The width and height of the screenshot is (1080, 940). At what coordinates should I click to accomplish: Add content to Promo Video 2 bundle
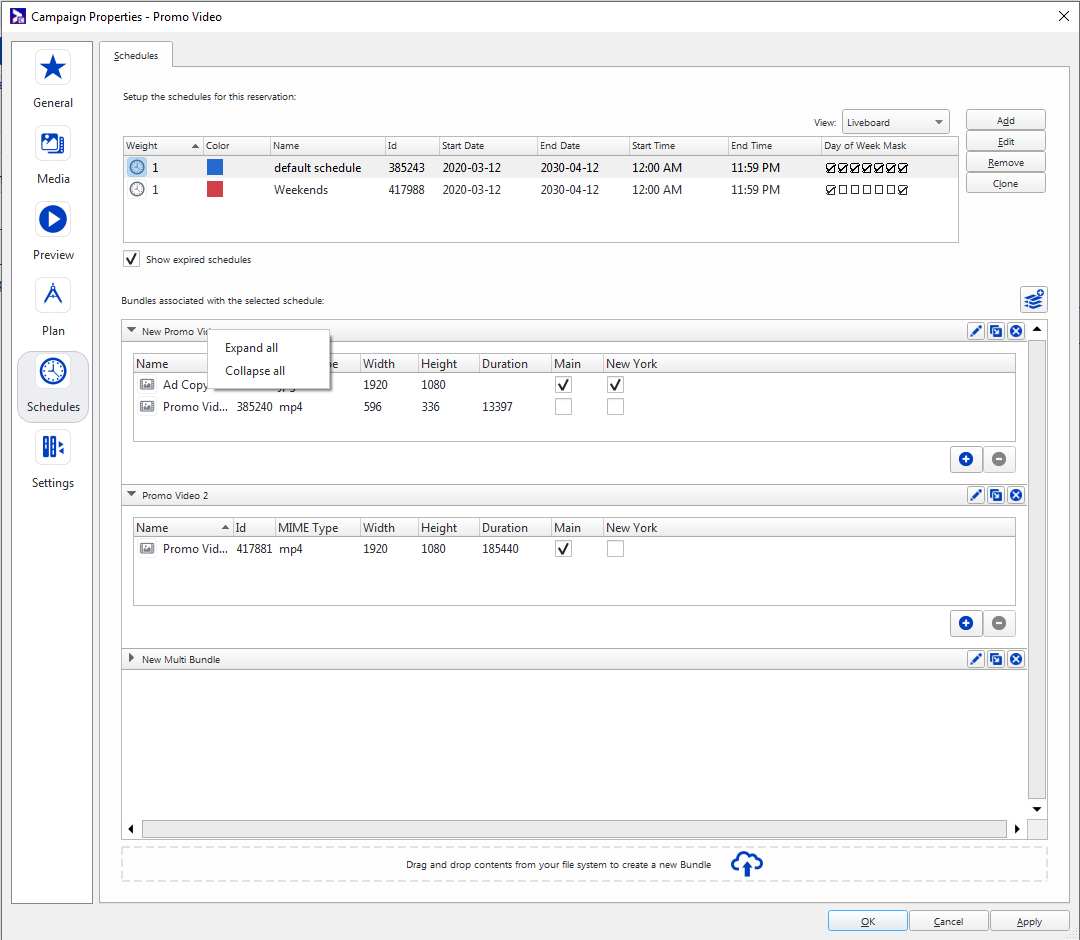pyautogui.click(x=966, y=623)
